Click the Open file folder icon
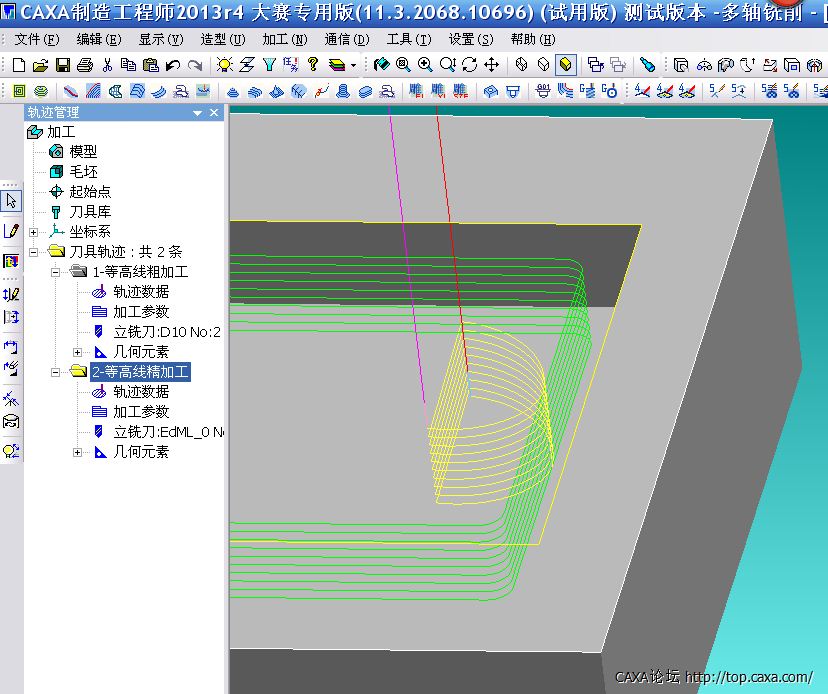Viewport: 828px width, 694px height. click(x=40, y=65)
